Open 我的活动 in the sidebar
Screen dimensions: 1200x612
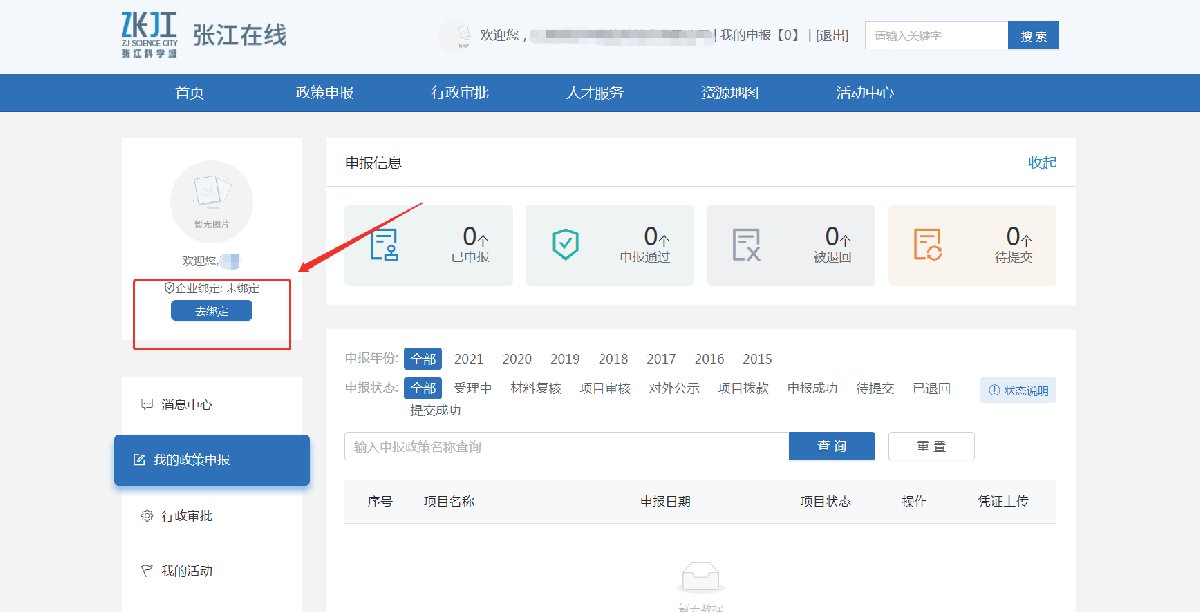[212, 571]
